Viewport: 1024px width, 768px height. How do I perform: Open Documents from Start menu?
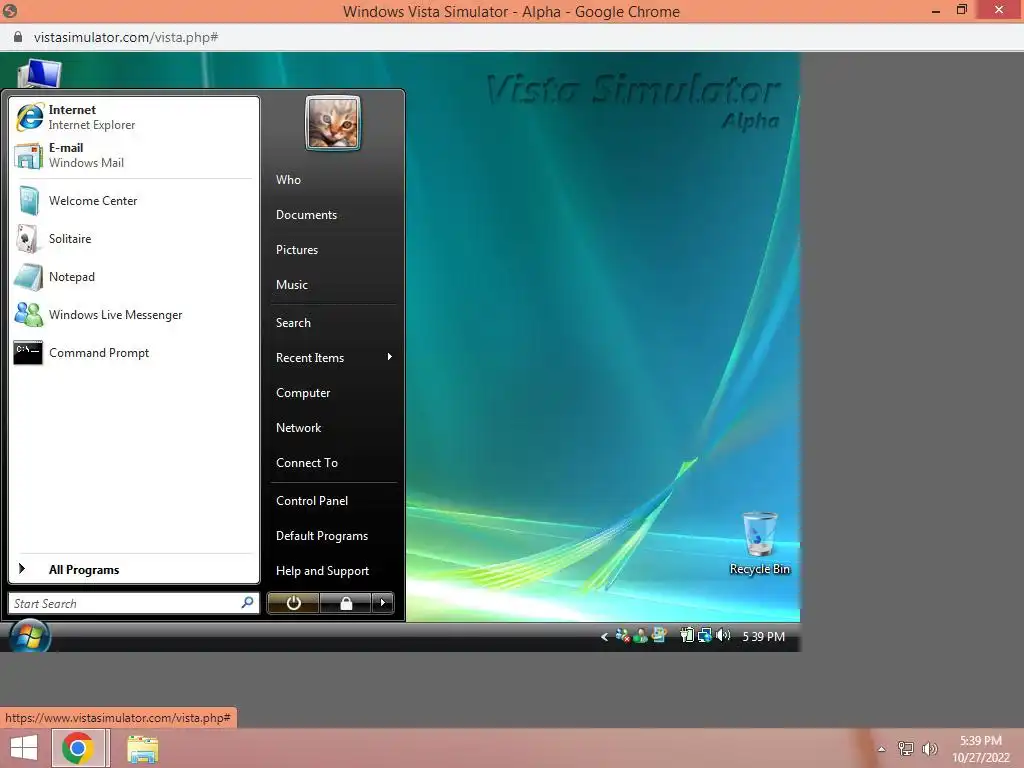click(306, 215)
